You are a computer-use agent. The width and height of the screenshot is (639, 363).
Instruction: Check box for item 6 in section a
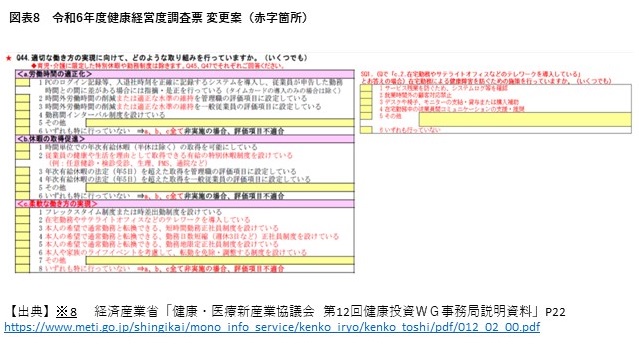[22, 131]
